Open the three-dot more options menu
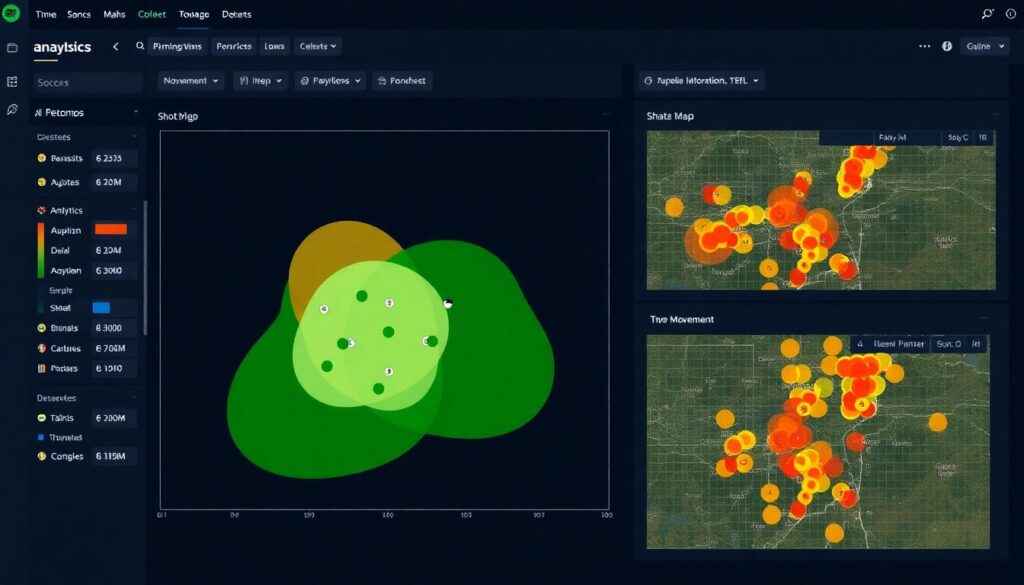The image size is (1024, 585). click(924, 46)
